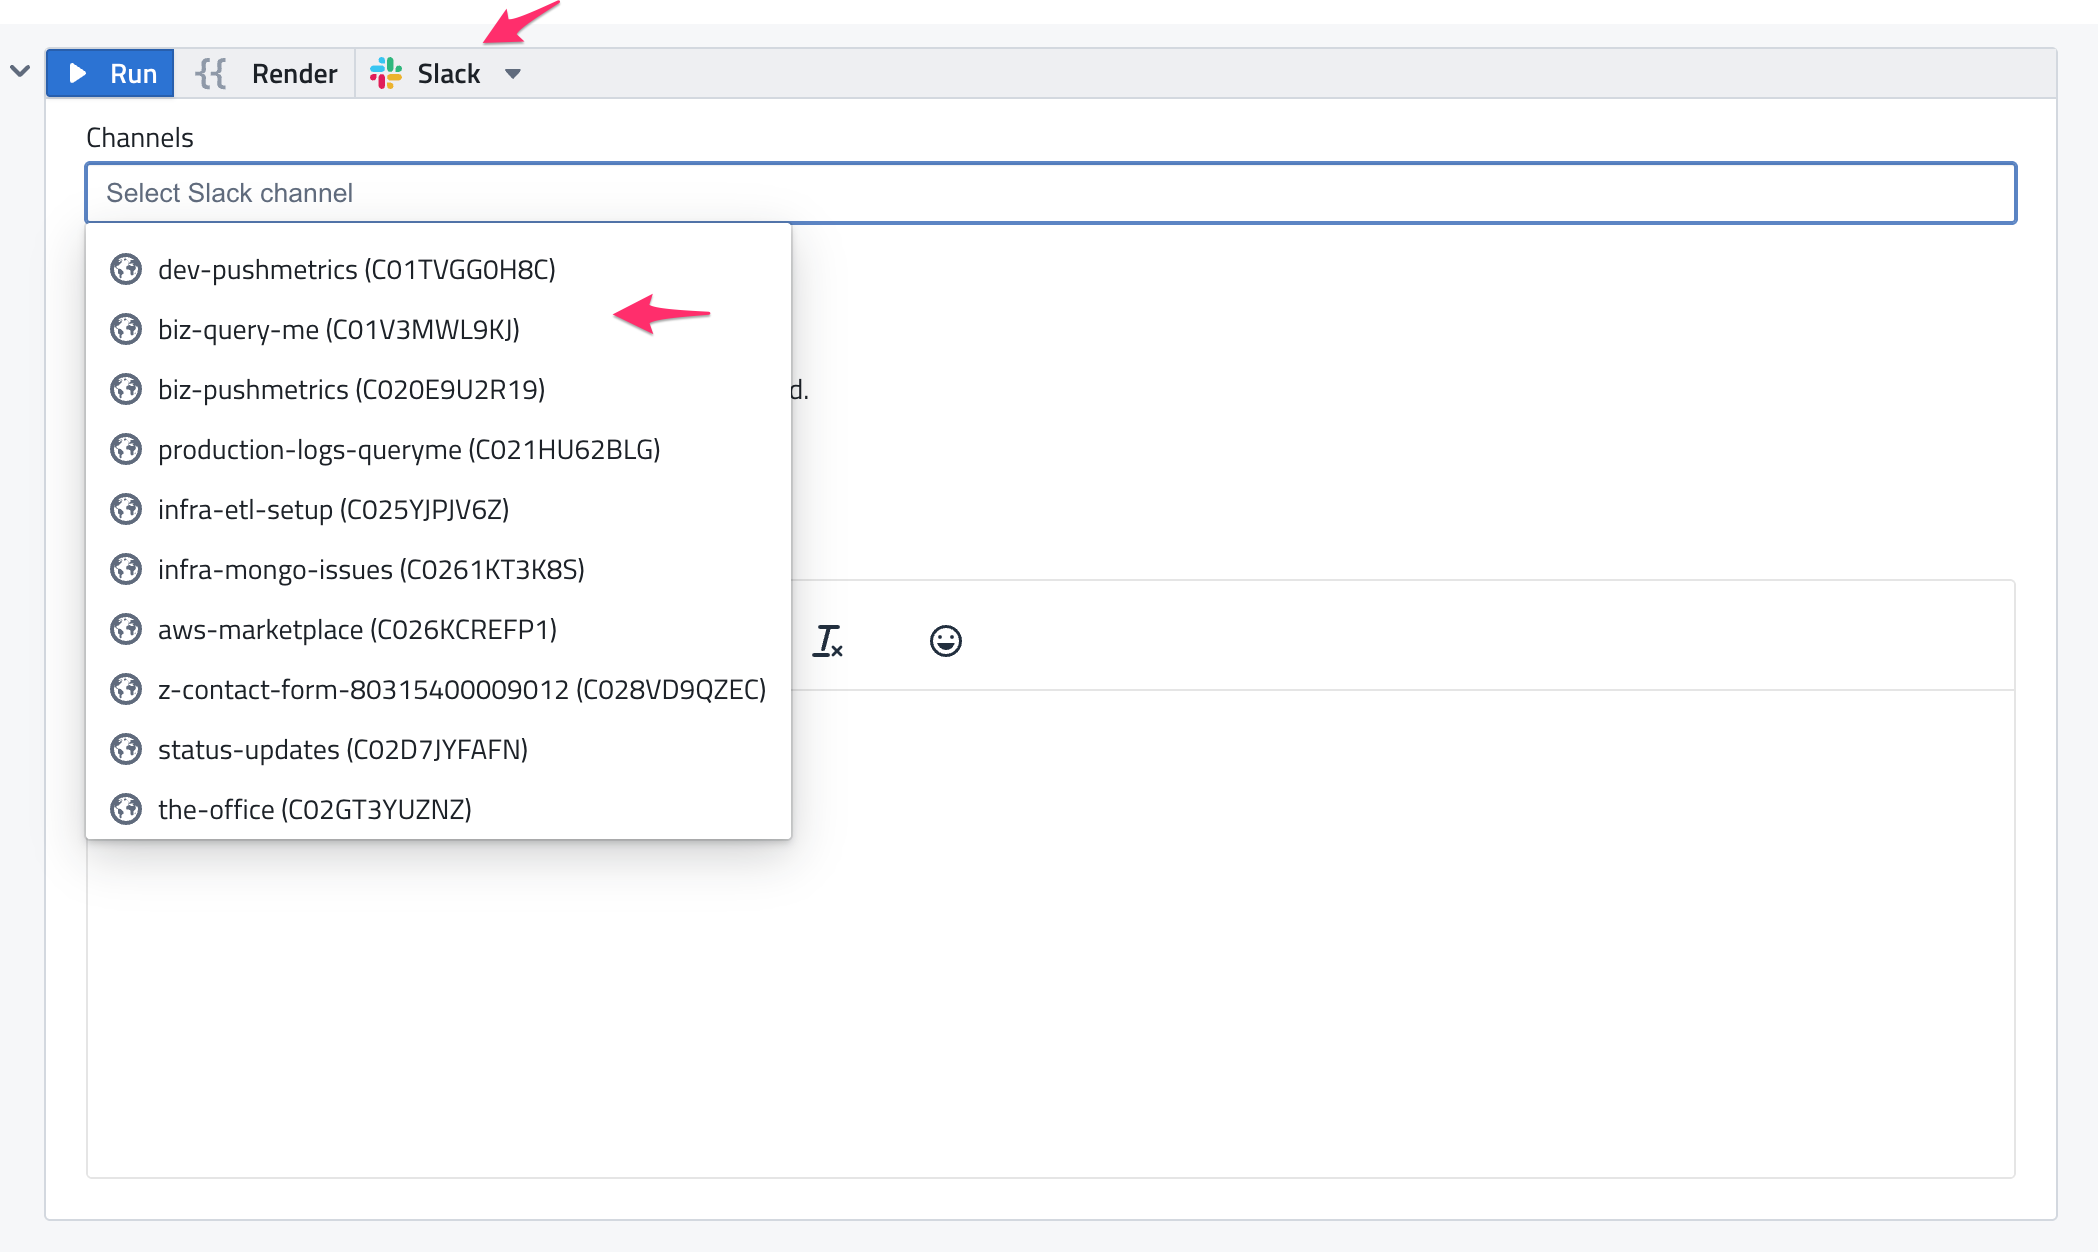The height and width of the screenshot is (1252, 2098).
Task: Pick production-logs-queryme channel
Action: tap(408, 450)
